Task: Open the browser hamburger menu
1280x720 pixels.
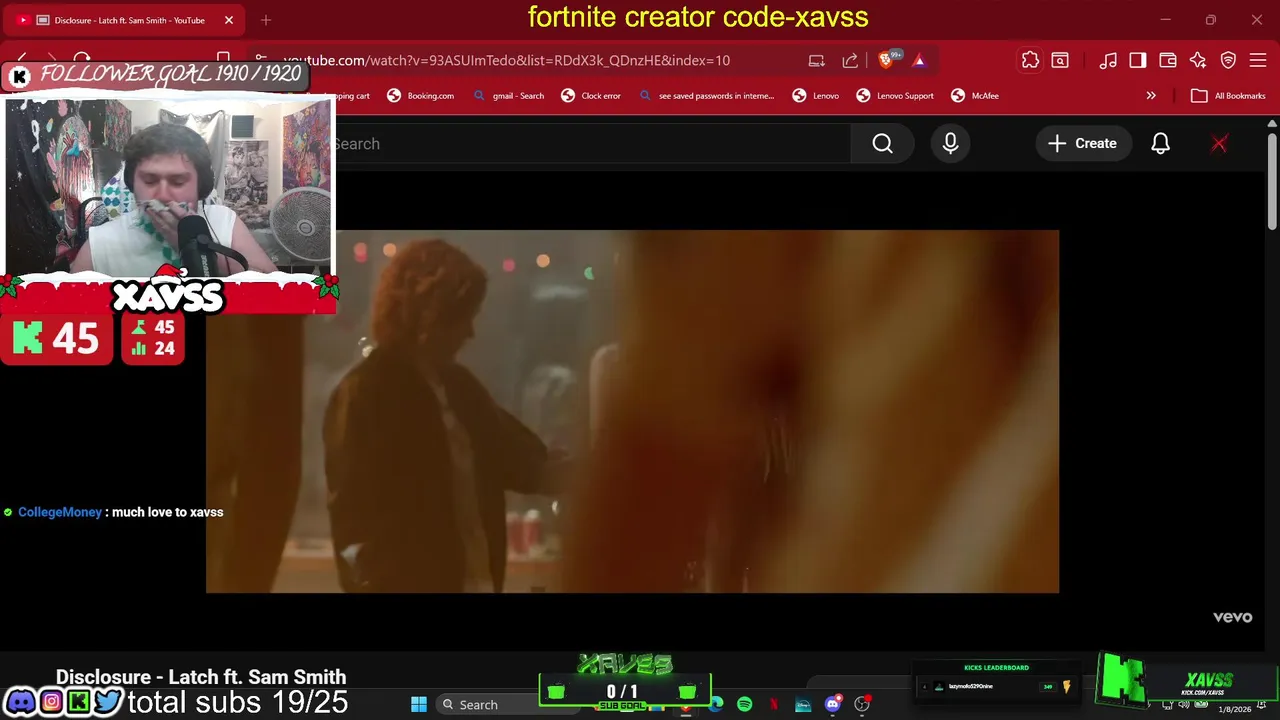Action: point(1258,60)
